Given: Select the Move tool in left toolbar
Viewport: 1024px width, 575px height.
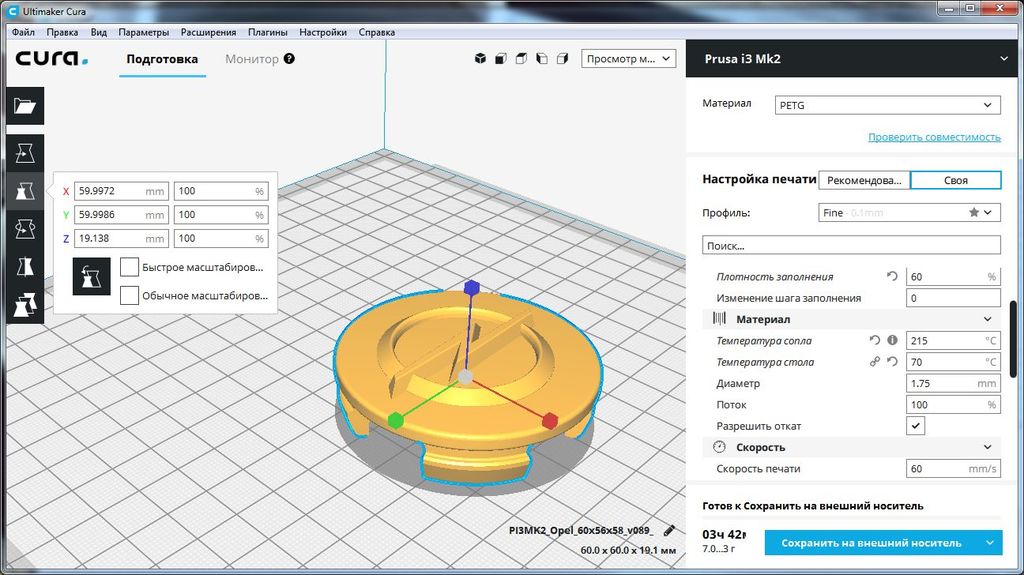Looking at the screenshot, I should click(25, 153).
